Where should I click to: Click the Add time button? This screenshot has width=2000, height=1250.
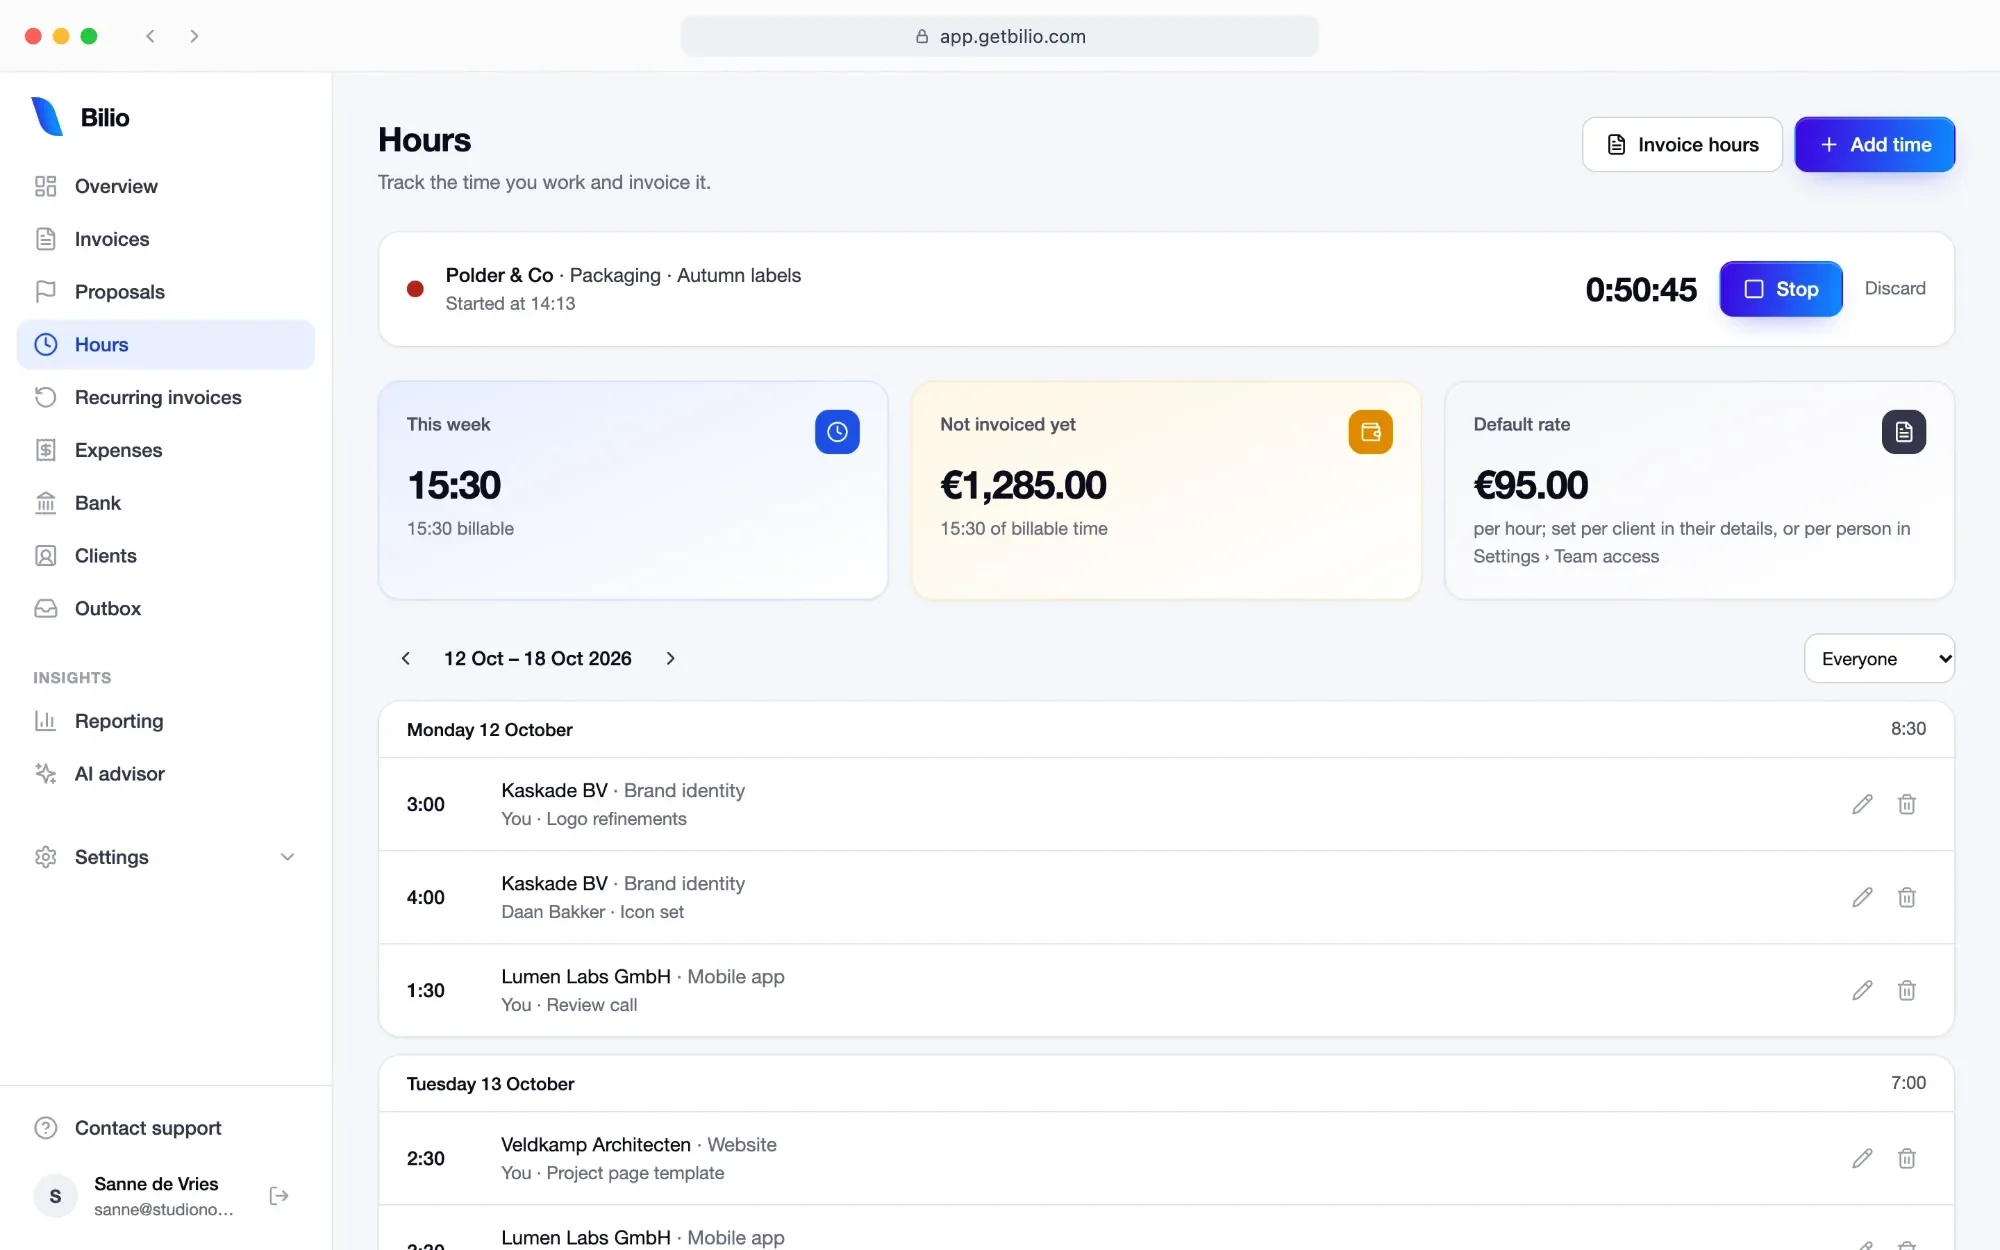point(1875,145)
